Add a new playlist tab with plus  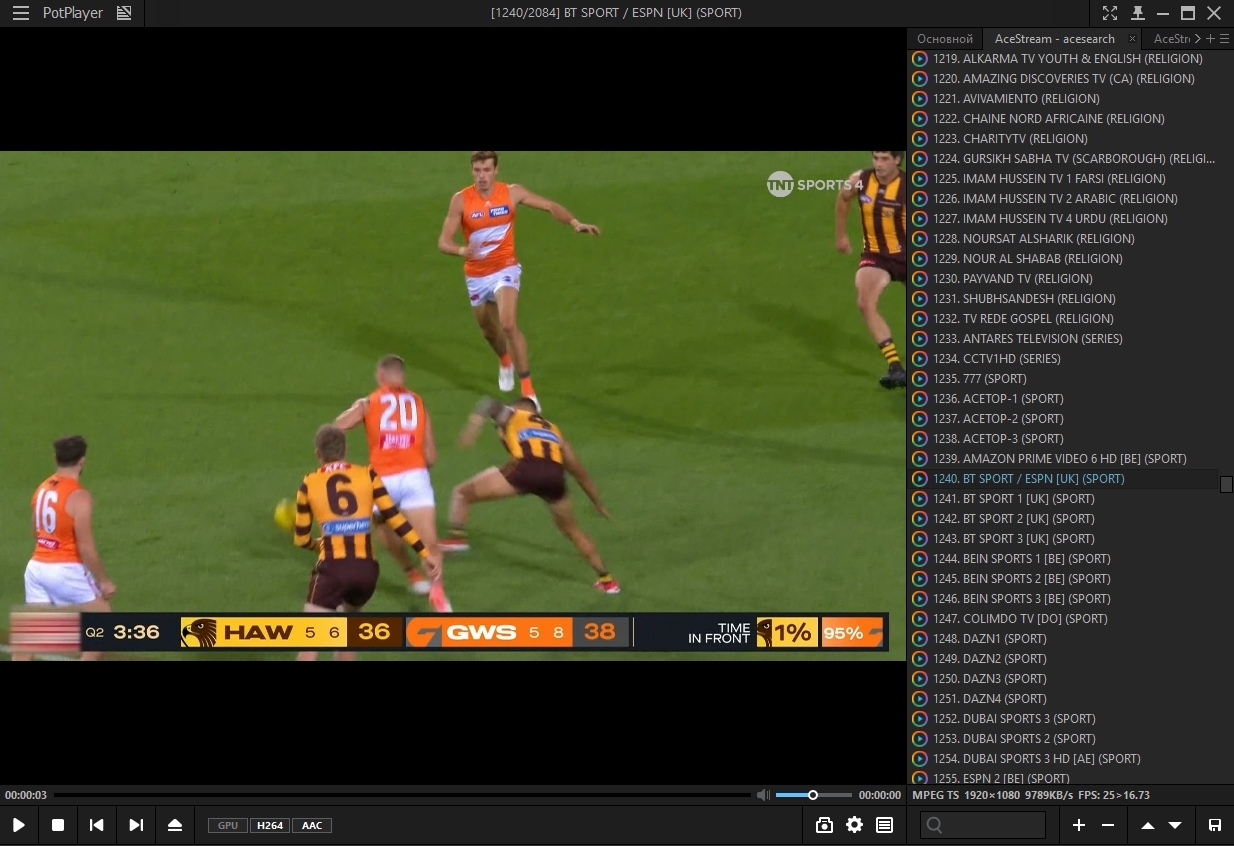pyautogui.click(x=1210, y=38)
